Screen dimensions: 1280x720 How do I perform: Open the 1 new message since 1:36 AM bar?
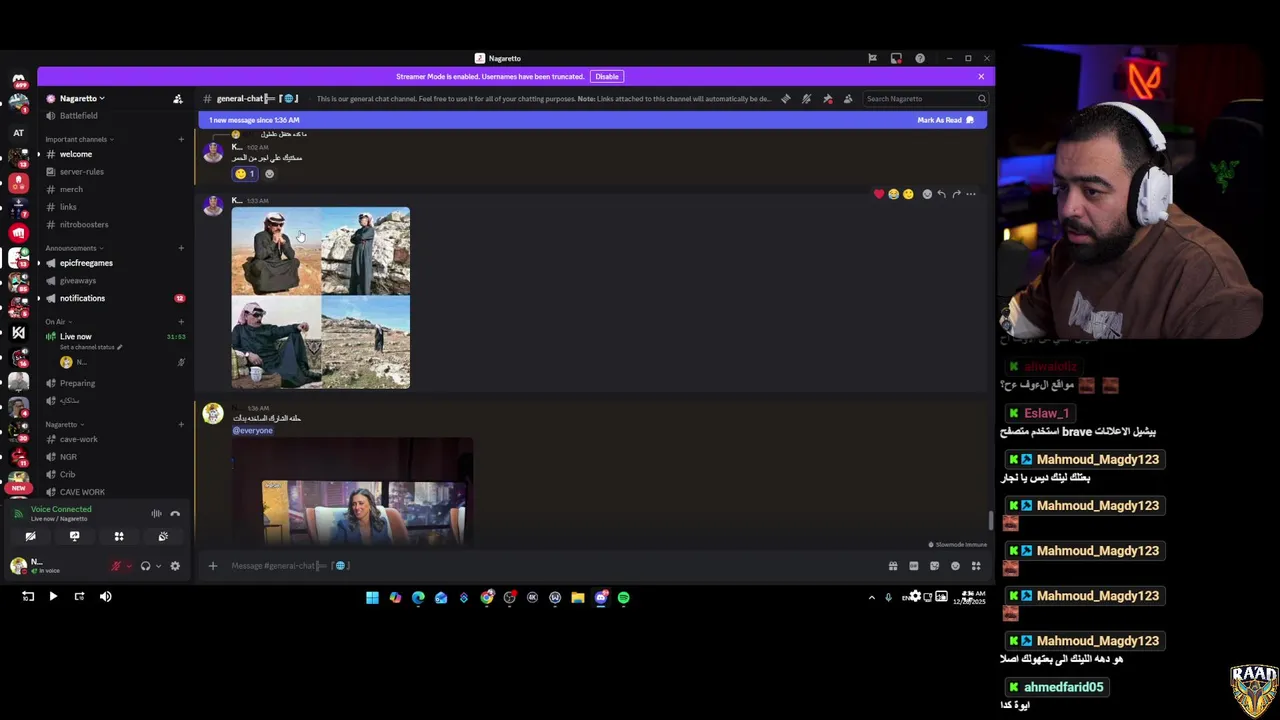(592, 120)
